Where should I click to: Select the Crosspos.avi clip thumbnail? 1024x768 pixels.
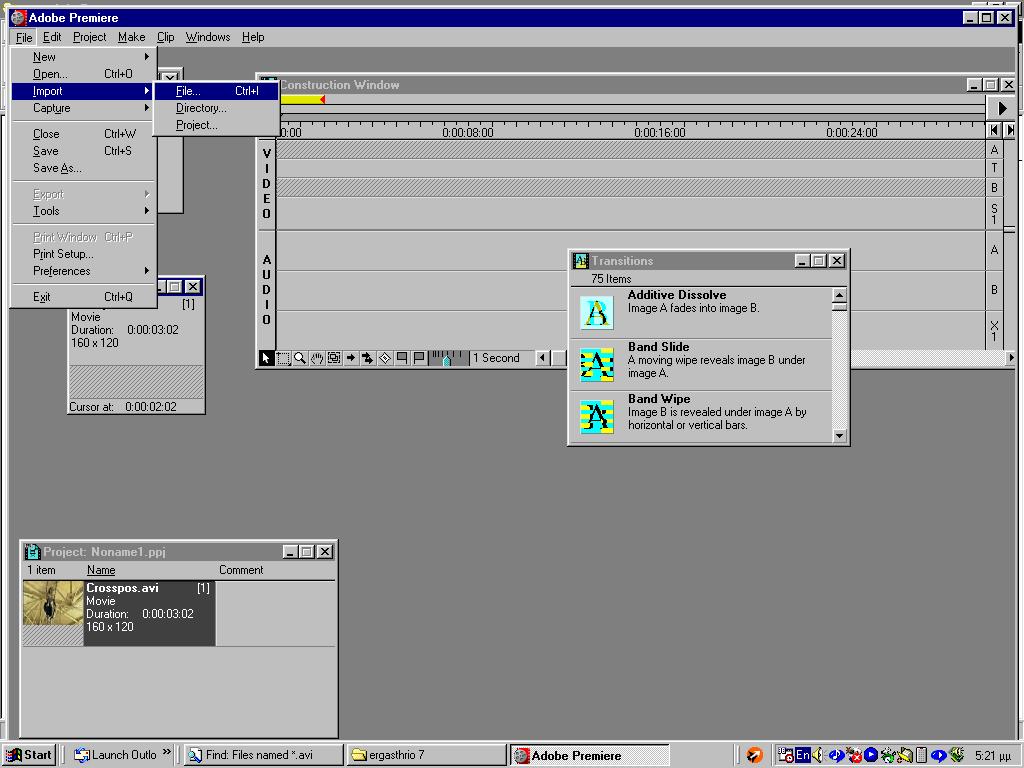[53, 603]
